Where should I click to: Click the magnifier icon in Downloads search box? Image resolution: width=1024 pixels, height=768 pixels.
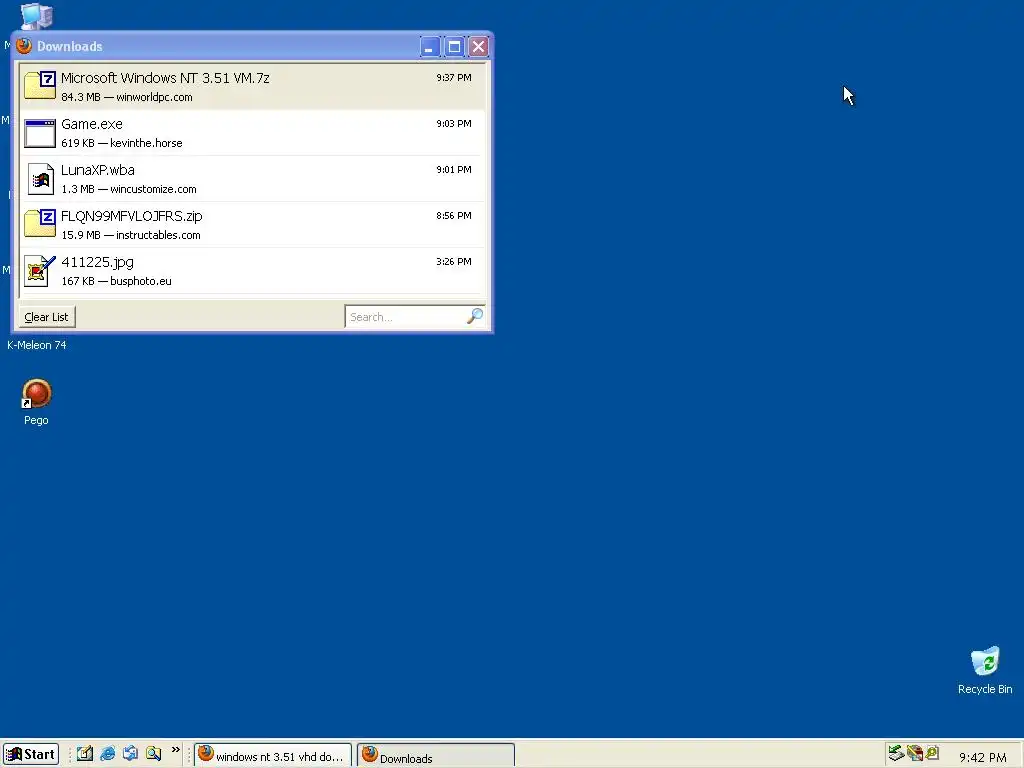(475, 316)
